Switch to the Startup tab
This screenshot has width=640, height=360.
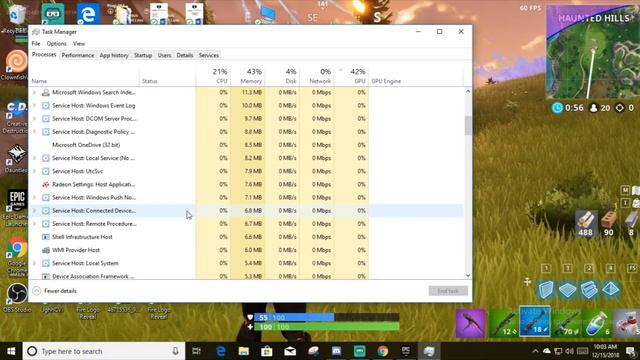(143, 55)
